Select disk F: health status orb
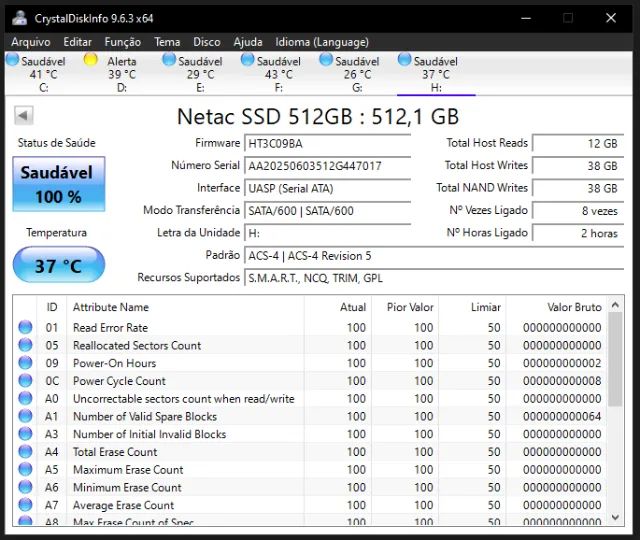Screen dimensions: 640x540 (247, 60)
